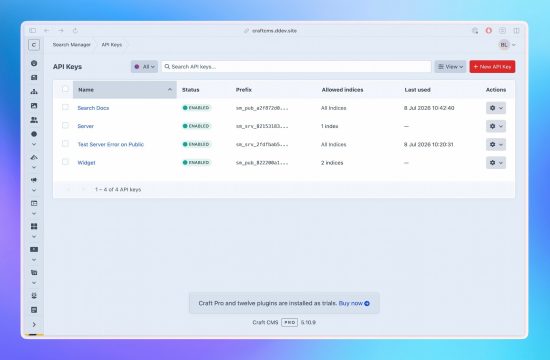Go forward with the browser forward arrow

(x=61, y=31)
